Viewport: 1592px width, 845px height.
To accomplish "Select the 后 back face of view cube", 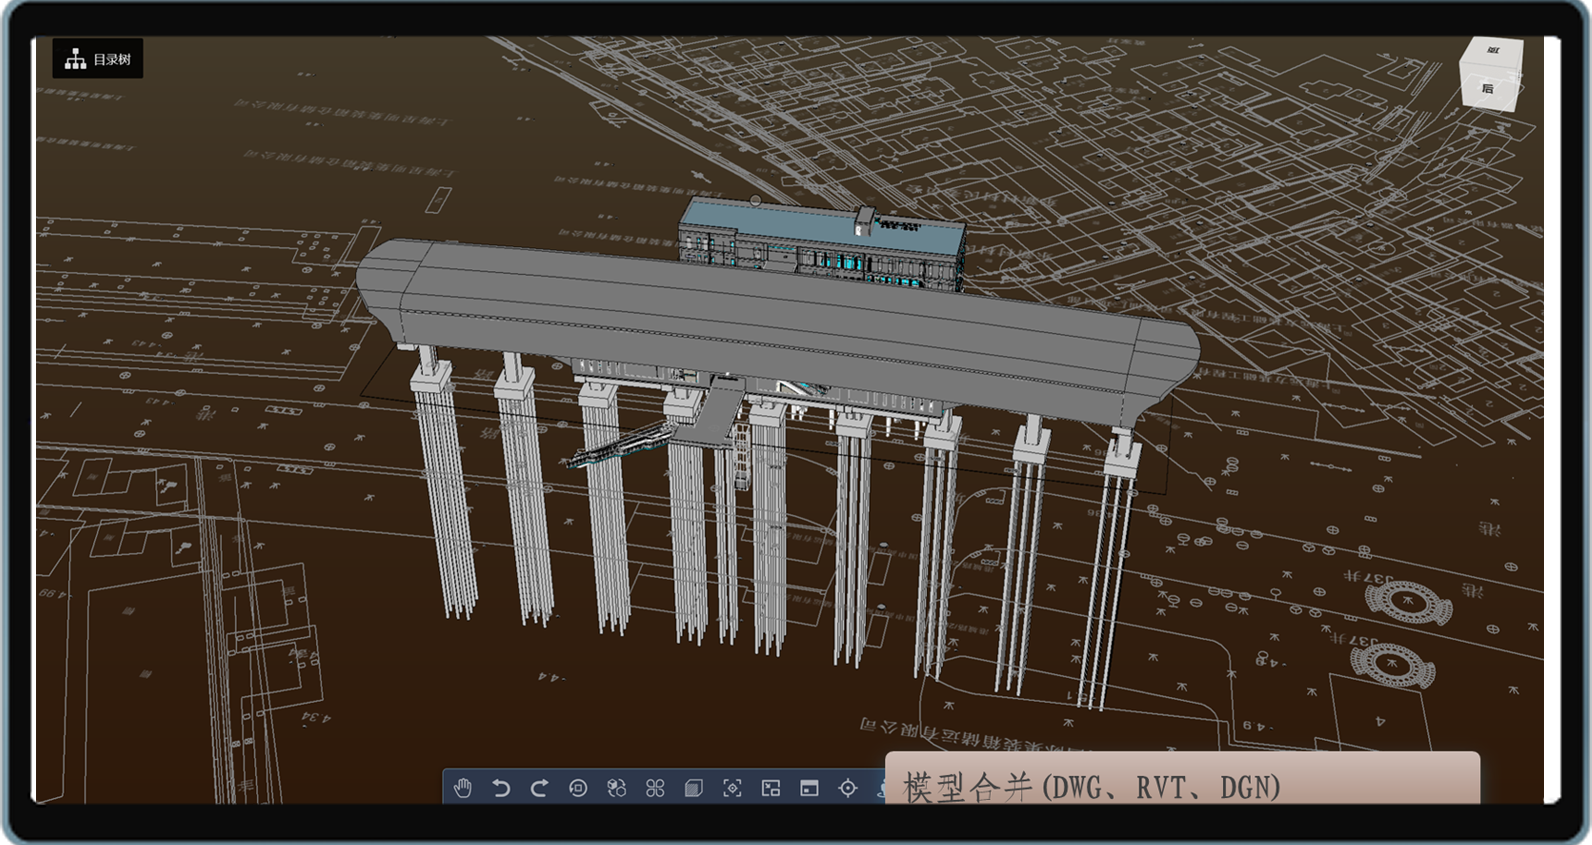I will click(1488, 88).
